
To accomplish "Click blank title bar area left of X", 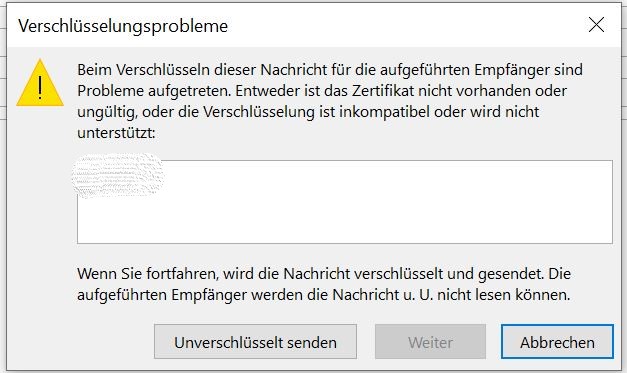I will pyautogui.click(x=400, y=26).
